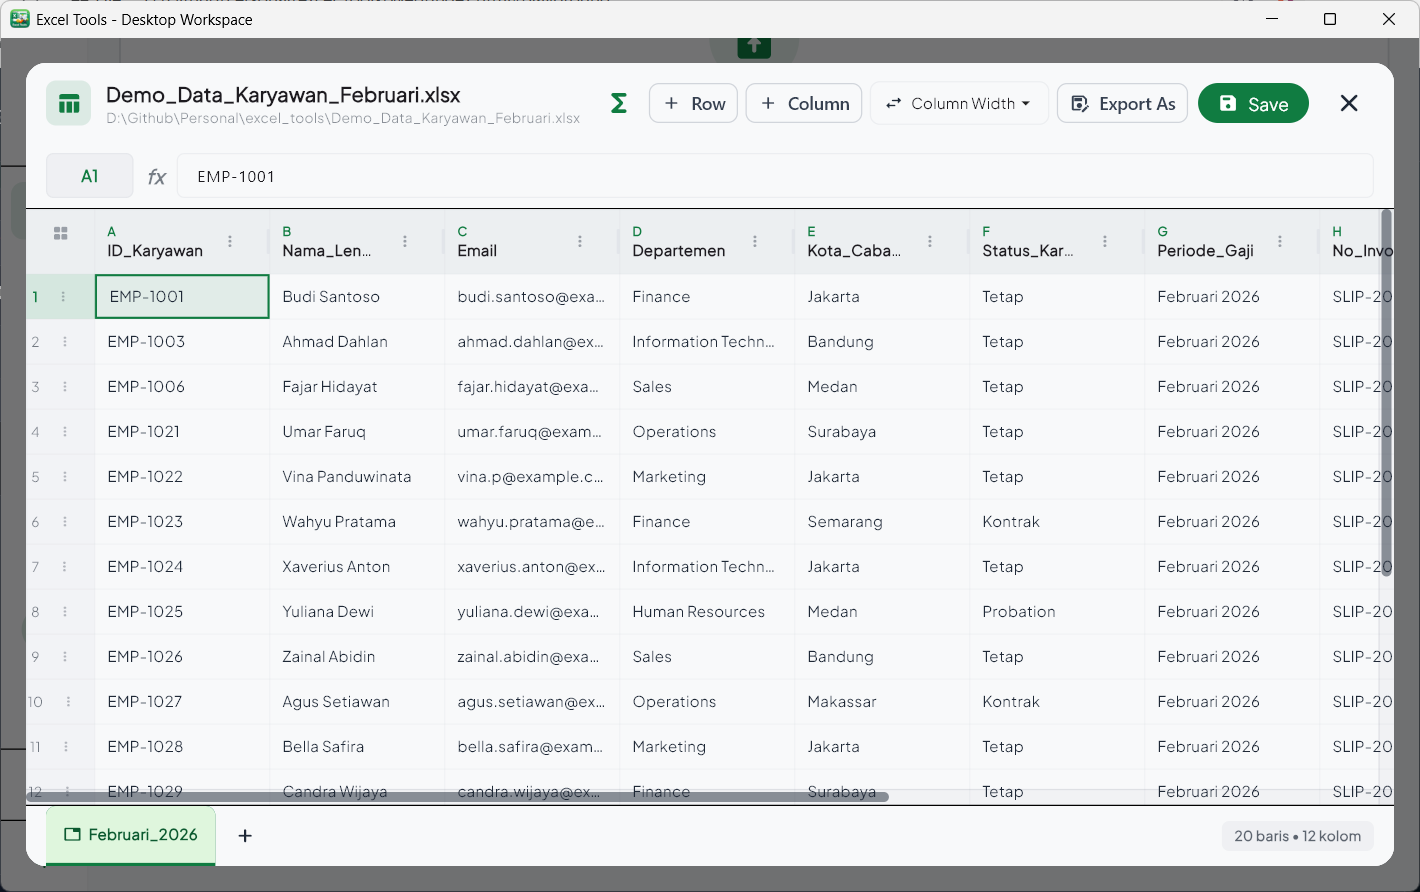Select the Makassar cell
1420x892 pixels.
pos(882,702)
